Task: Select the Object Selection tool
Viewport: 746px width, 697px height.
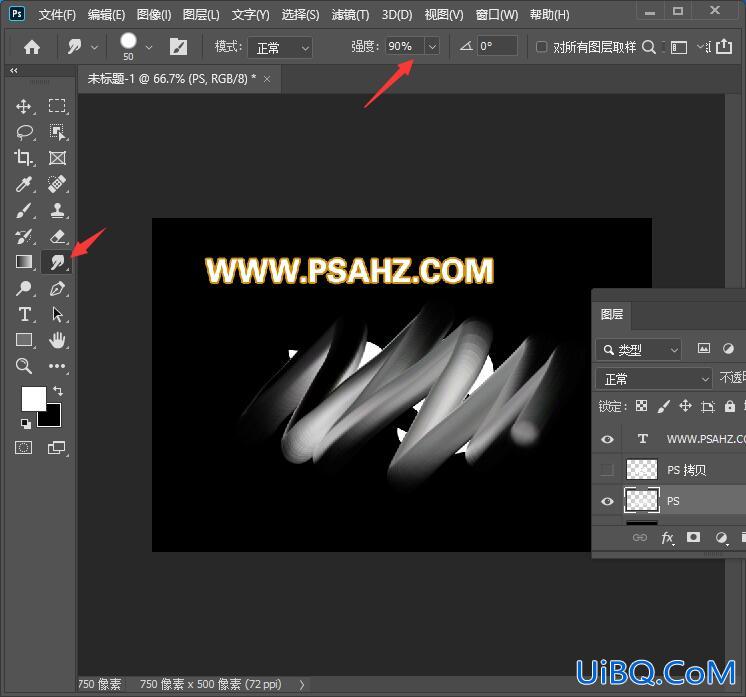Action: pos(57,132)
